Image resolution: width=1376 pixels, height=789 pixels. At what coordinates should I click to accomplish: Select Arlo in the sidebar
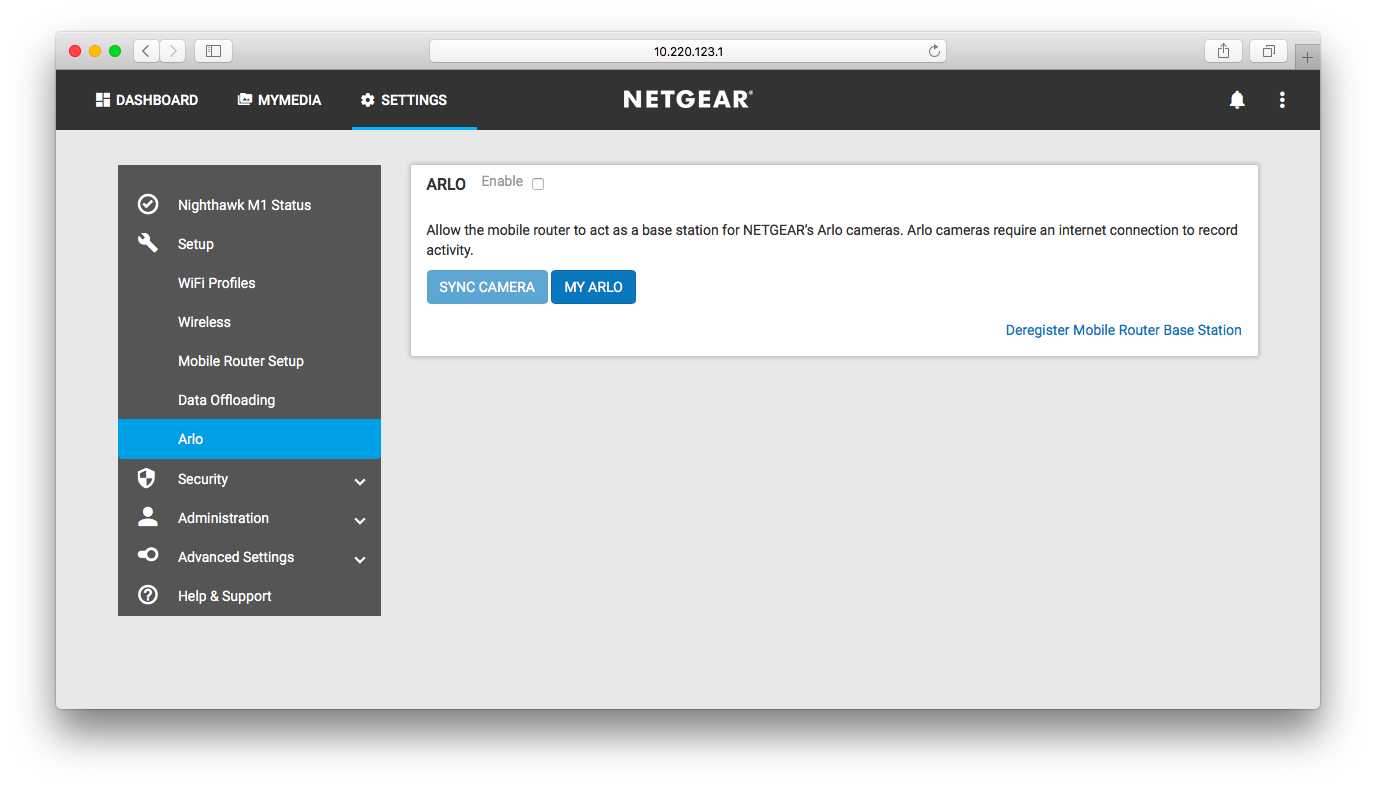(249, 438)
